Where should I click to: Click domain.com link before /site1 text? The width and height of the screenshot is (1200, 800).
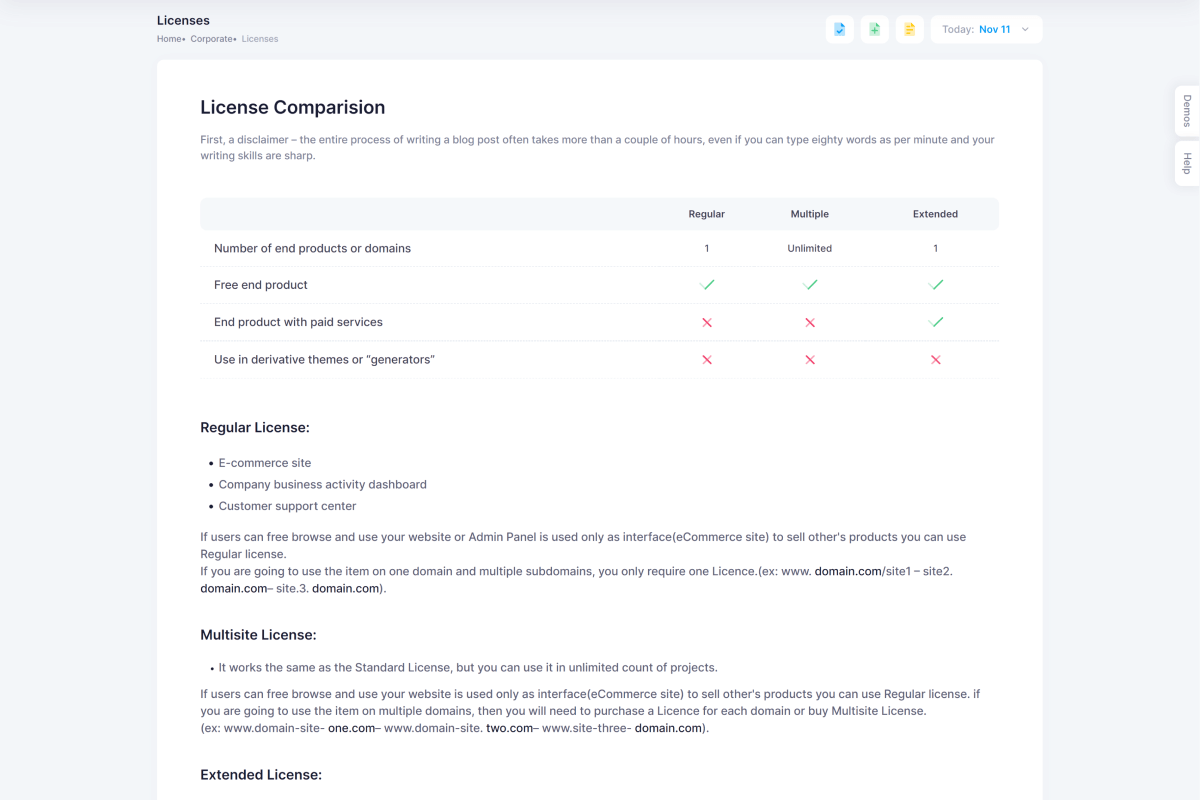[847, 571]
